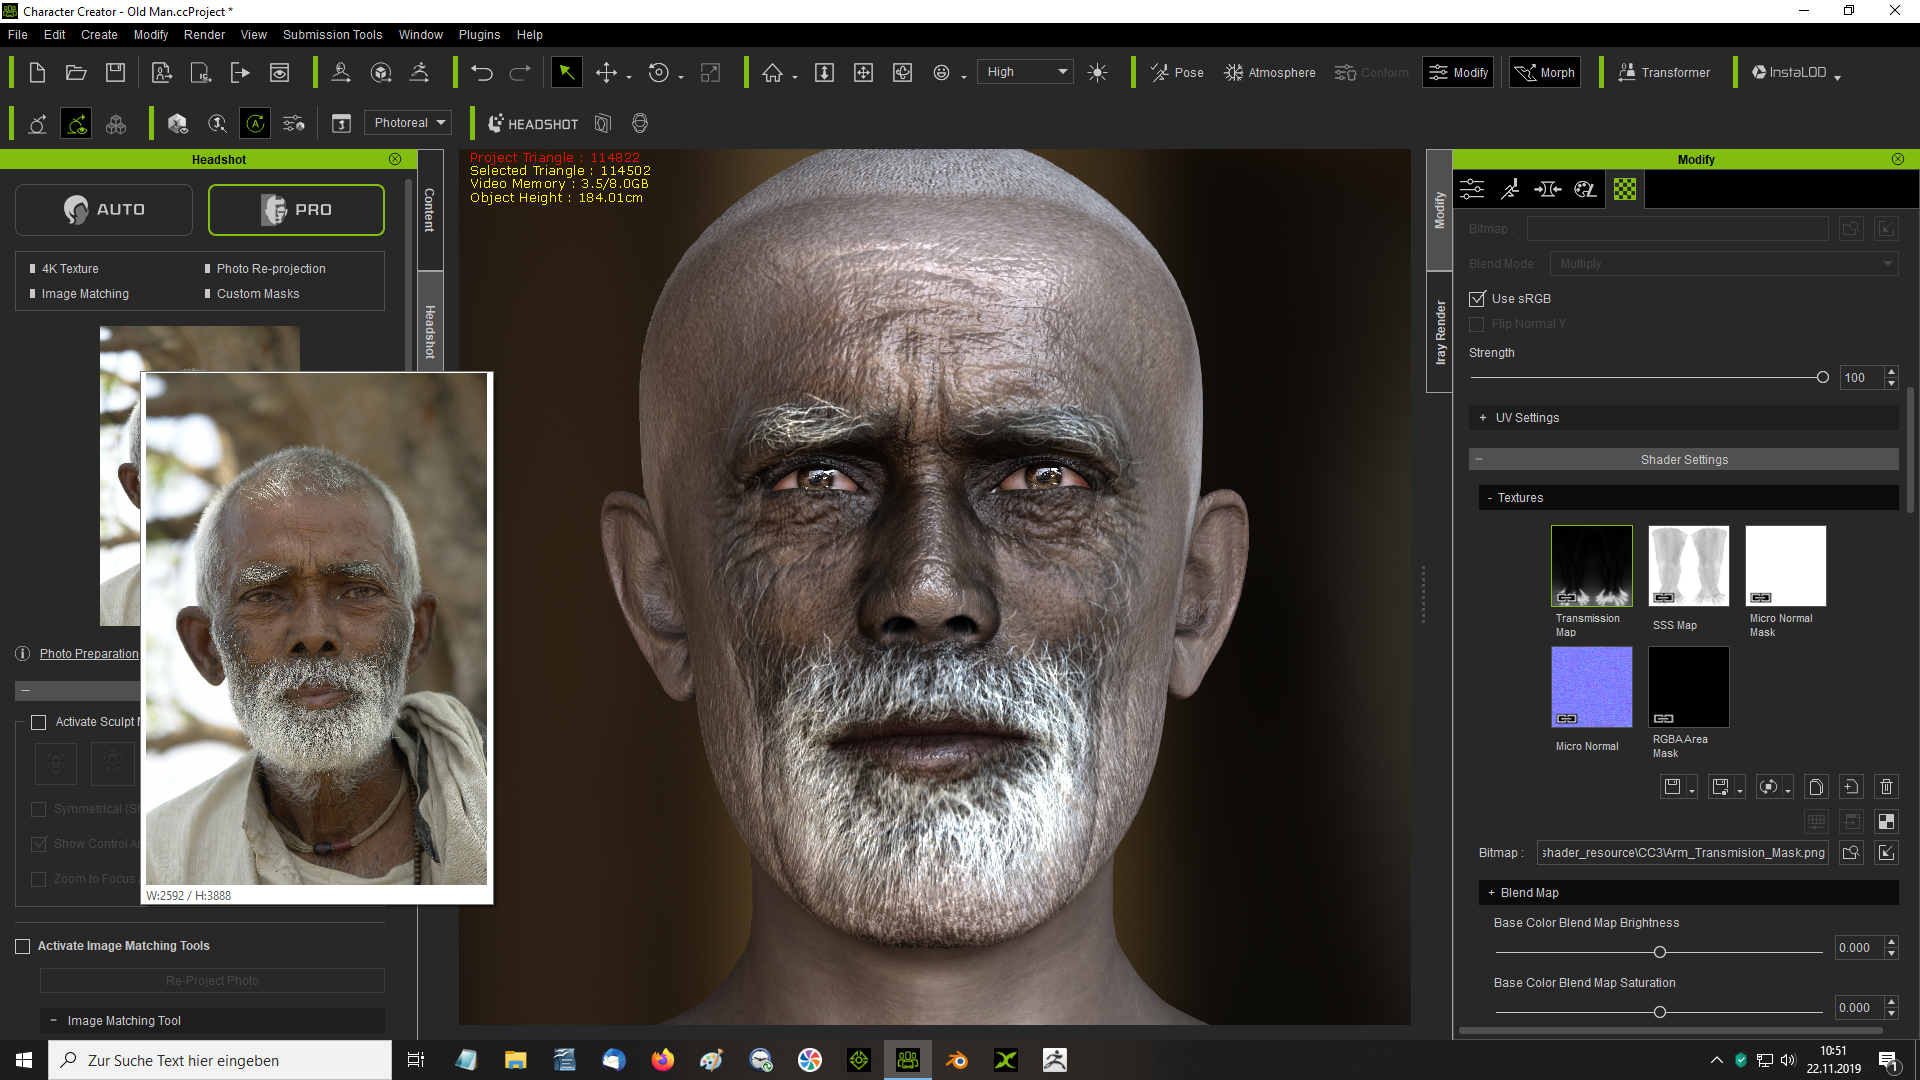Screen dimensions: 1920x1080
Task: Click the Transmission Map texture thumbnail
Action: [1592, 566]
